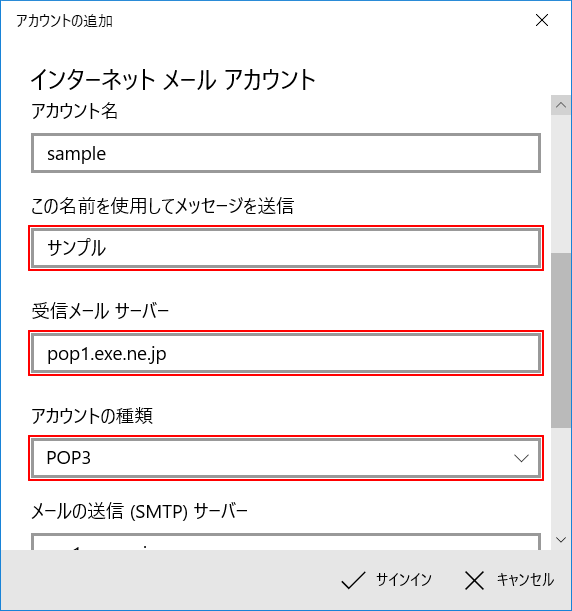This screenshot has width=572, height=611.
Task: Click the scrollbar up arrow
Action: click(x=561, y=105)
